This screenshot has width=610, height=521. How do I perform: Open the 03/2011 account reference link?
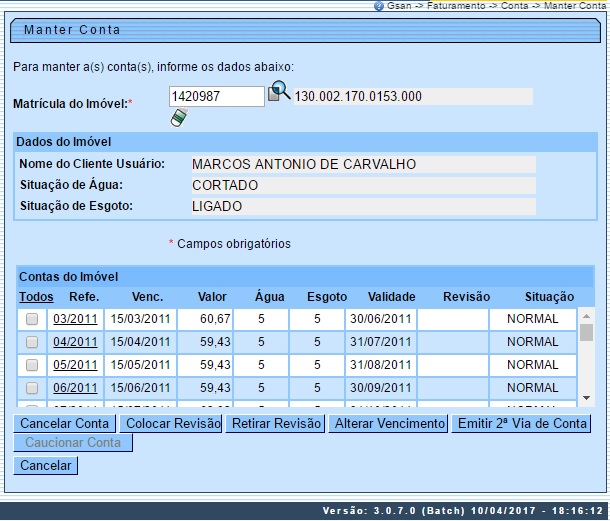click(75, 319)
